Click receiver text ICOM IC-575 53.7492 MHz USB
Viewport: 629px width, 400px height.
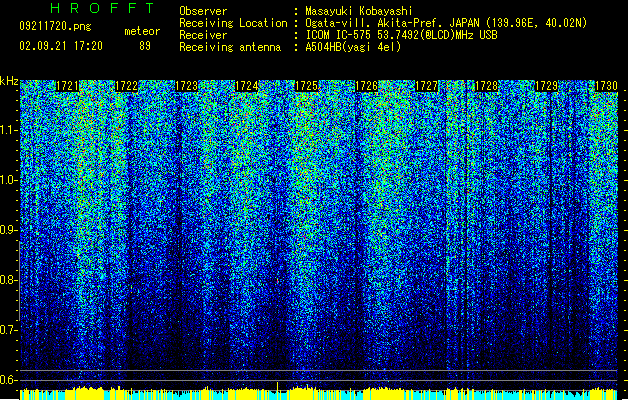(402, 35)
